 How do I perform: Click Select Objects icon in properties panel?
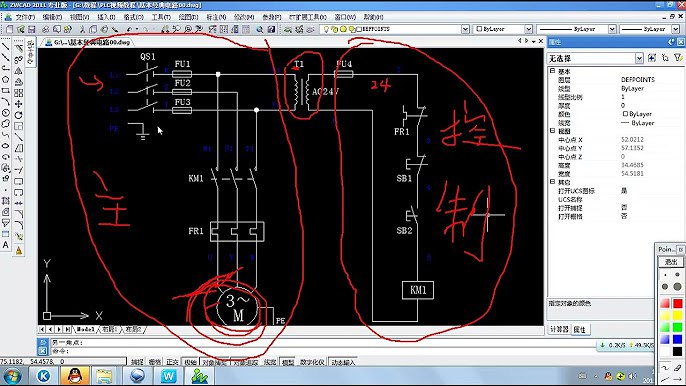(665, 58)
